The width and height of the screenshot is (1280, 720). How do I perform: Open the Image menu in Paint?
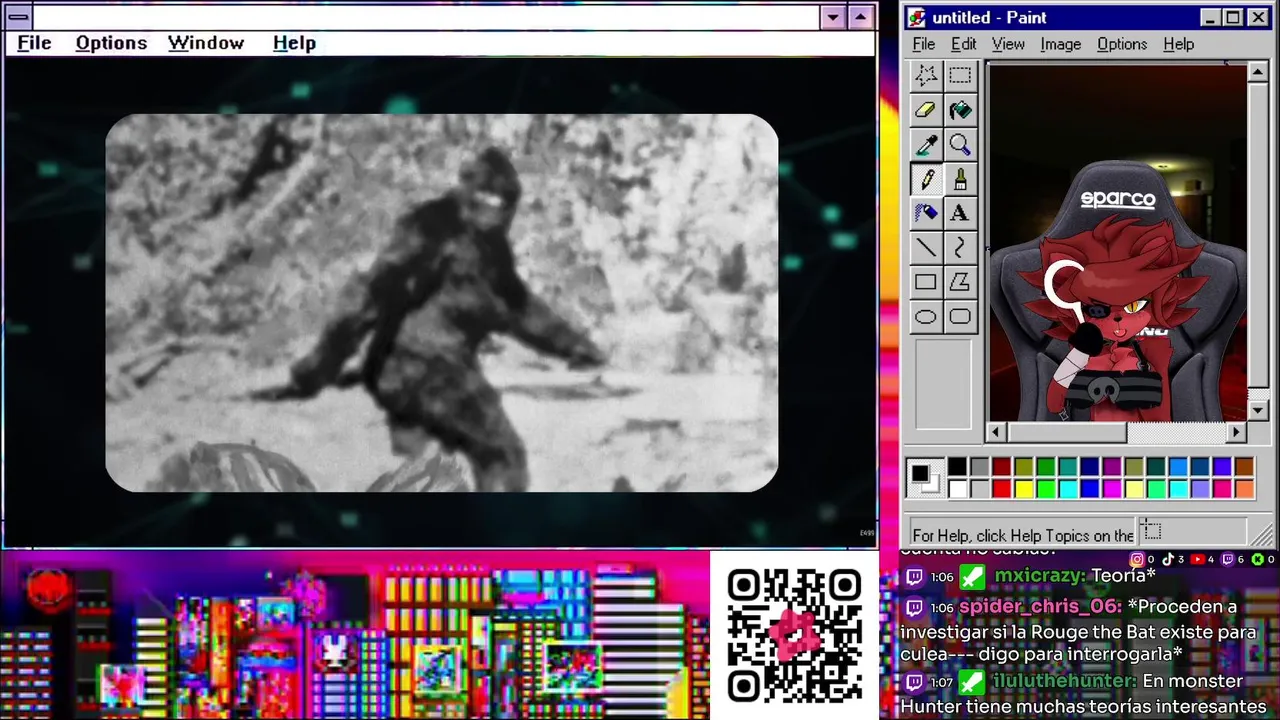(1060, 44)
